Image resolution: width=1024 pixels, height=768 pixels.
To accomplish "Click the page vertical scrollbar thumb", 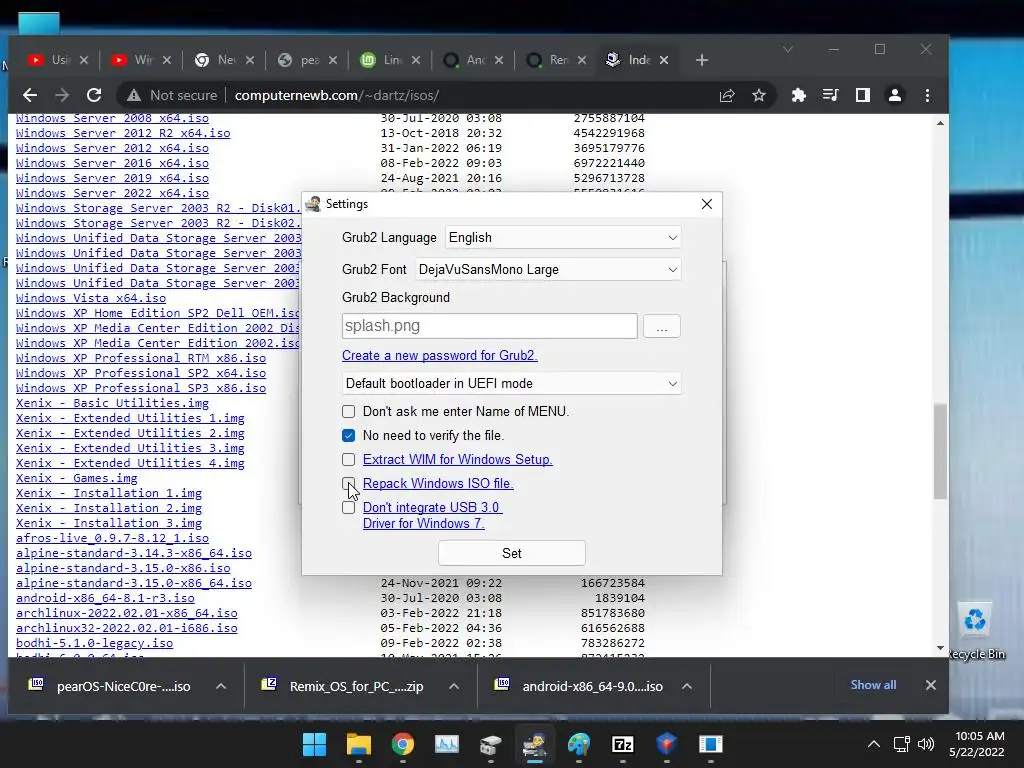I will click(x=940, y=451).
